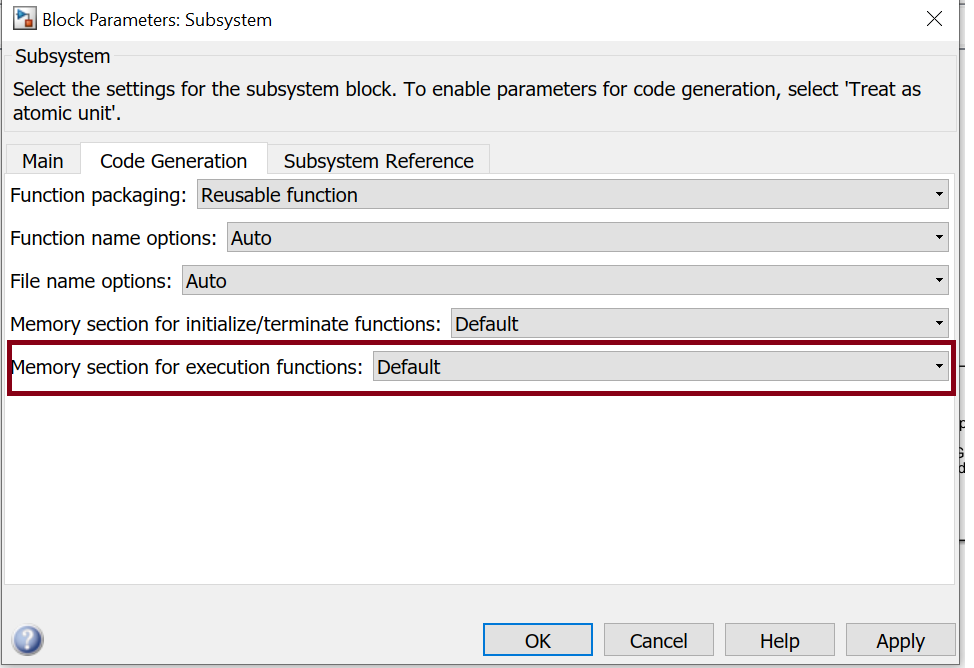Viewport: 974px width, 668px height.
Task: Select the Code Generation tab
Action: point(173,160)
